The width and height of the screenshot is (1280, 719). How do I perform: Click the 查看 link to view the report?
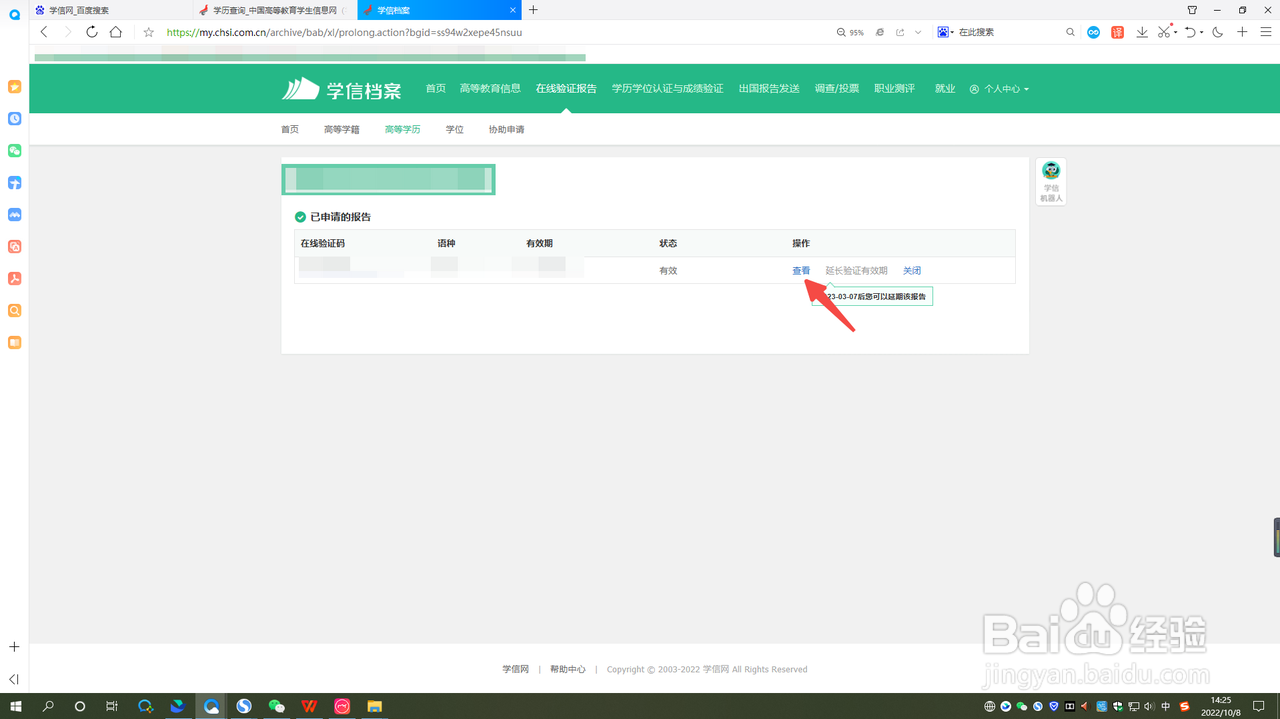(x=801, y=270)
